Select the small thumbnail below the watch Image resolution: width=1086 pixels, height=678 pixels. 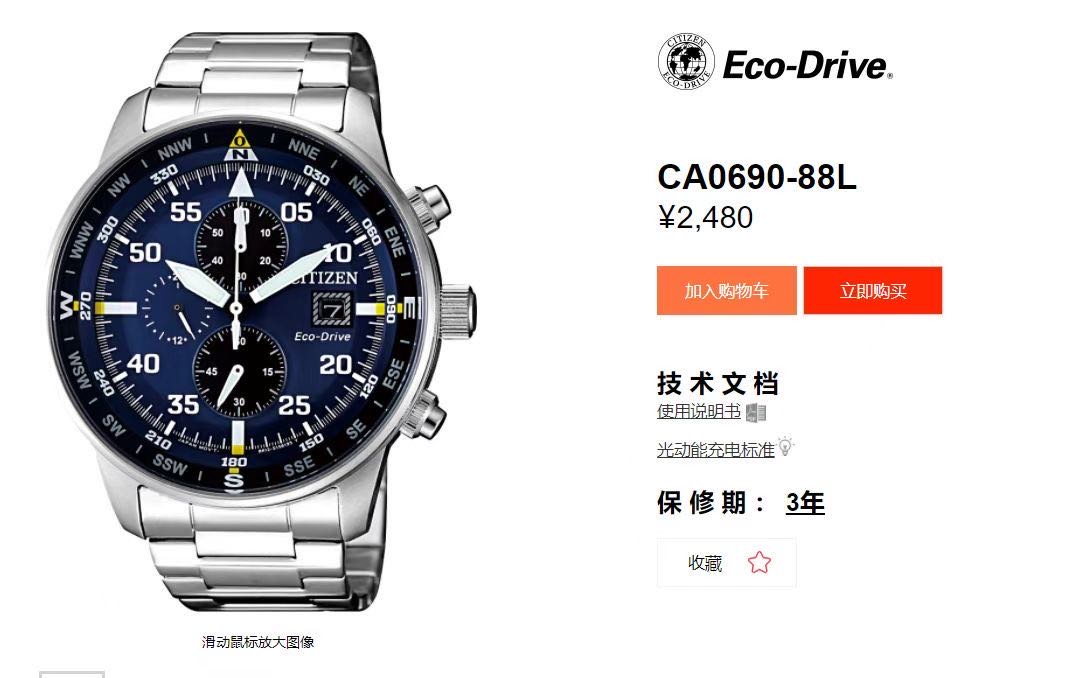tap(71, 674)
